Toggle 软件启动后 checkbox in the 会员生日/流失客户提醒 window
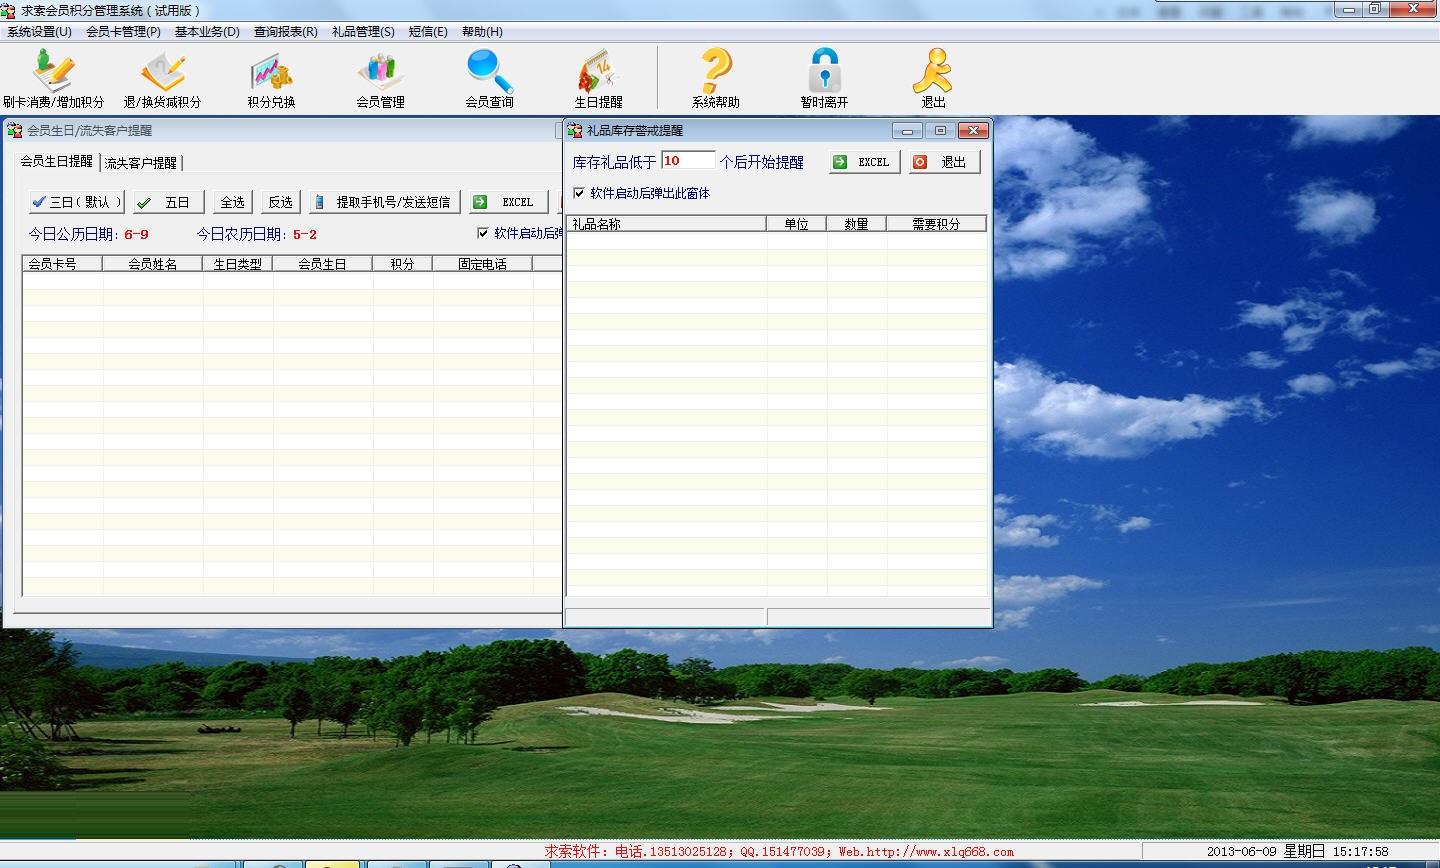Screen dimensions: 1440x868 tap(483, 233)
